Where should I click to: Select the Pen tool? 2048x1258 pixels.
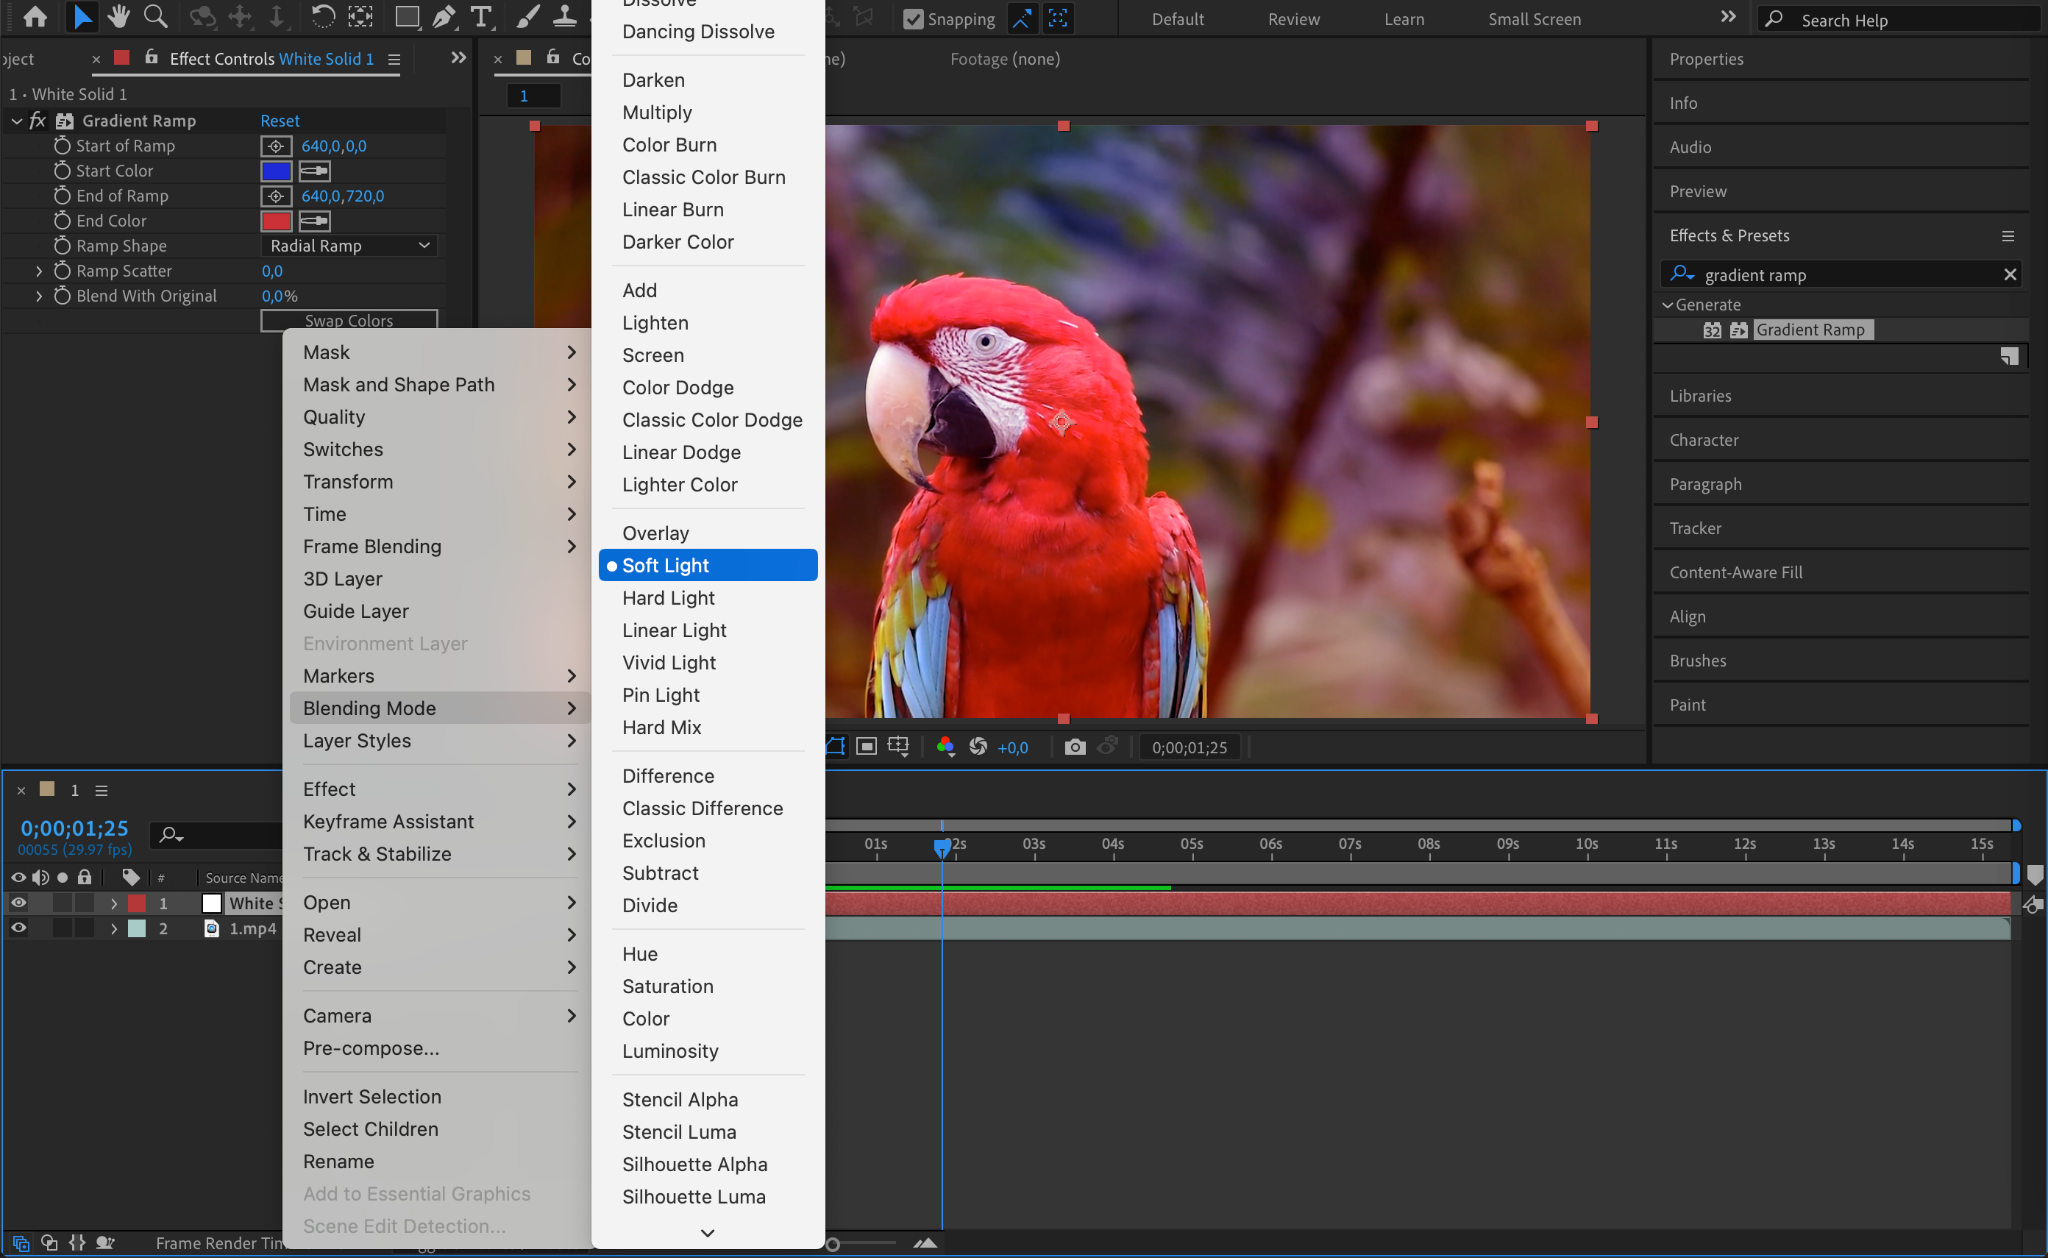444,17
